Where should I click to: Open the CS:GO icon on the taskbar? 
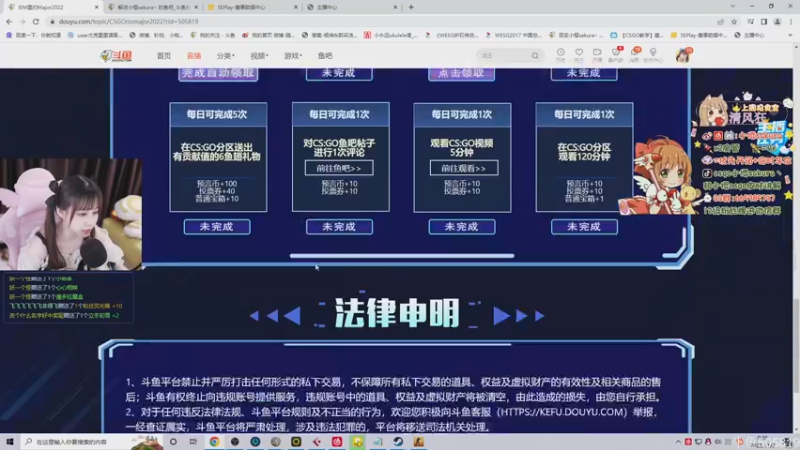pyautogui.click(x=418, y=441)
